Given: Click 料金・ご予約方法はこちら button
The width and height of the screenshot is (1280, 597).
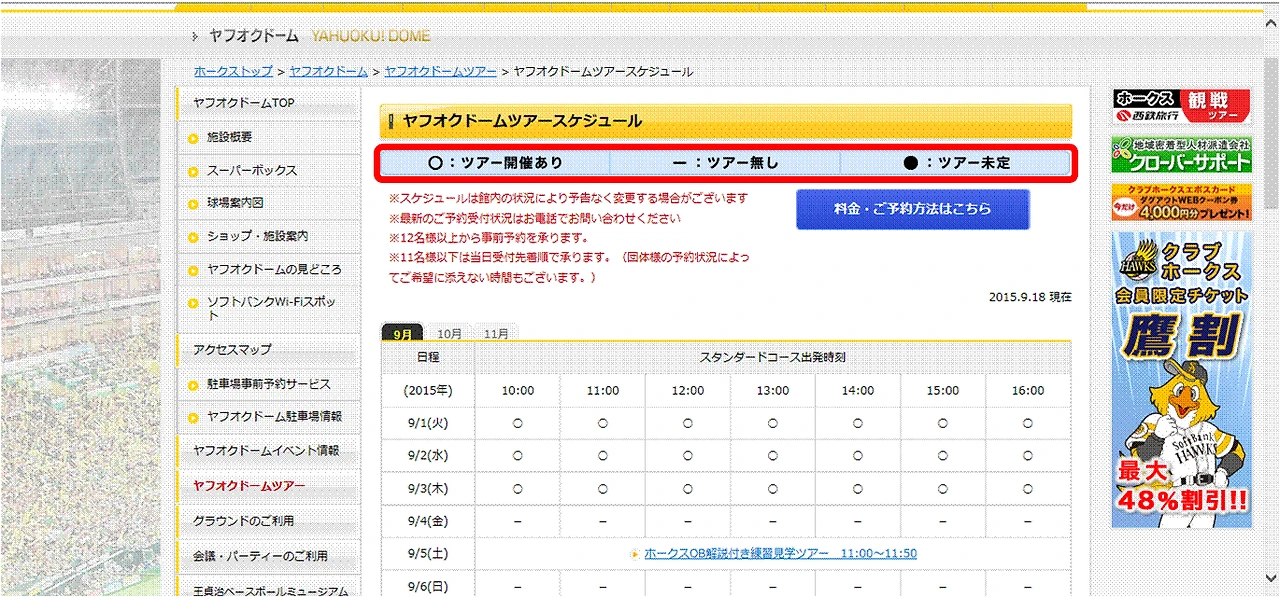Looking at the screenshot, I should 912,209.
